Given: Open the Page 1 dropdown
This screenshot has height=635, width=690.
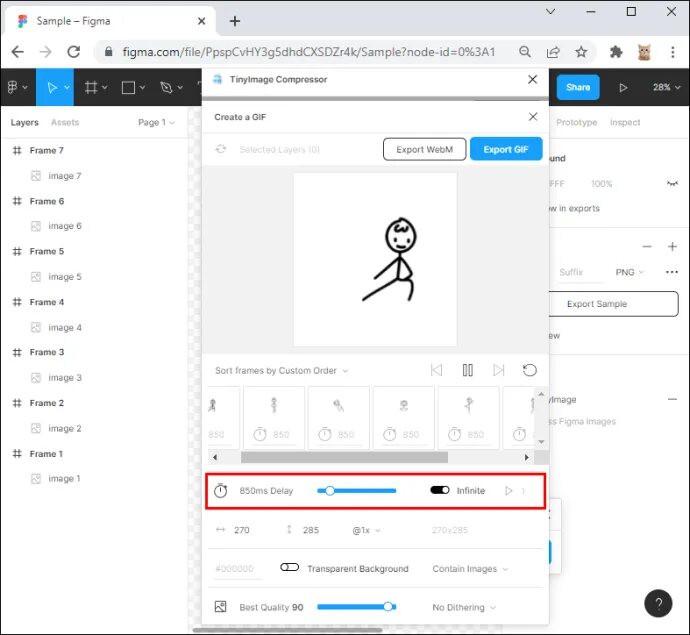Looking at the screenshot, I should click(156, 122).
